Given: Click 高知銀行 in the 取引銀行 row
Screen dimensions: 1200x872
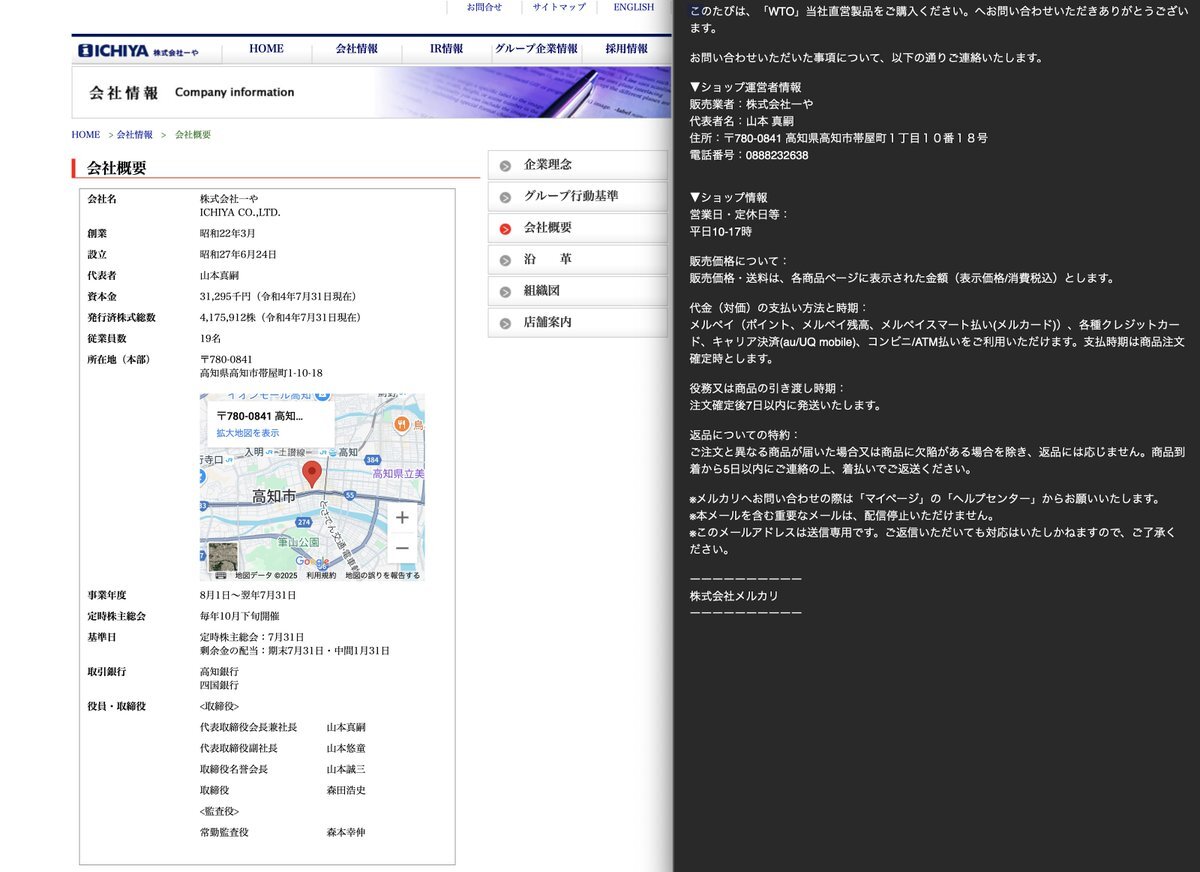Looking at the screenshot, I should [x=219, y=671].
